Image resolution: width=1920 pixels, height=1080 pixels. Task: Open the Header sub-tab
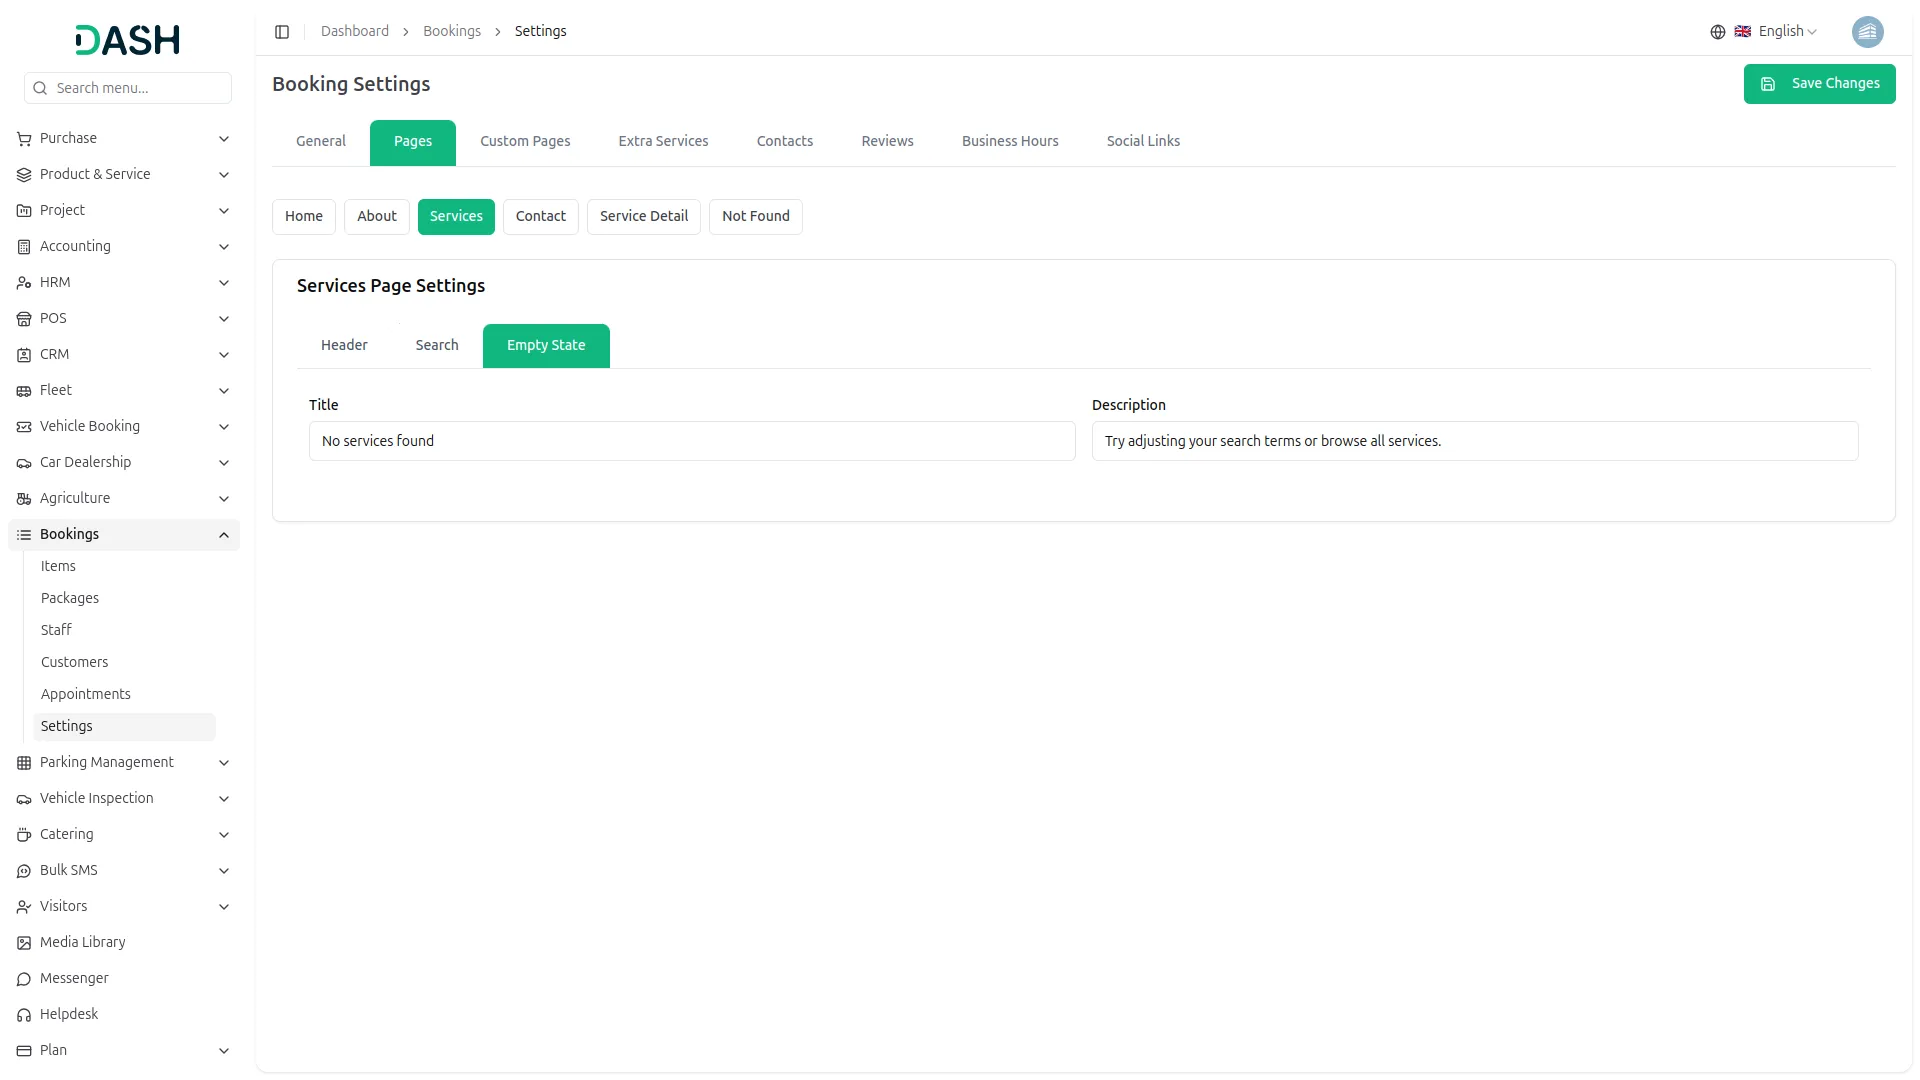[344, 346]
